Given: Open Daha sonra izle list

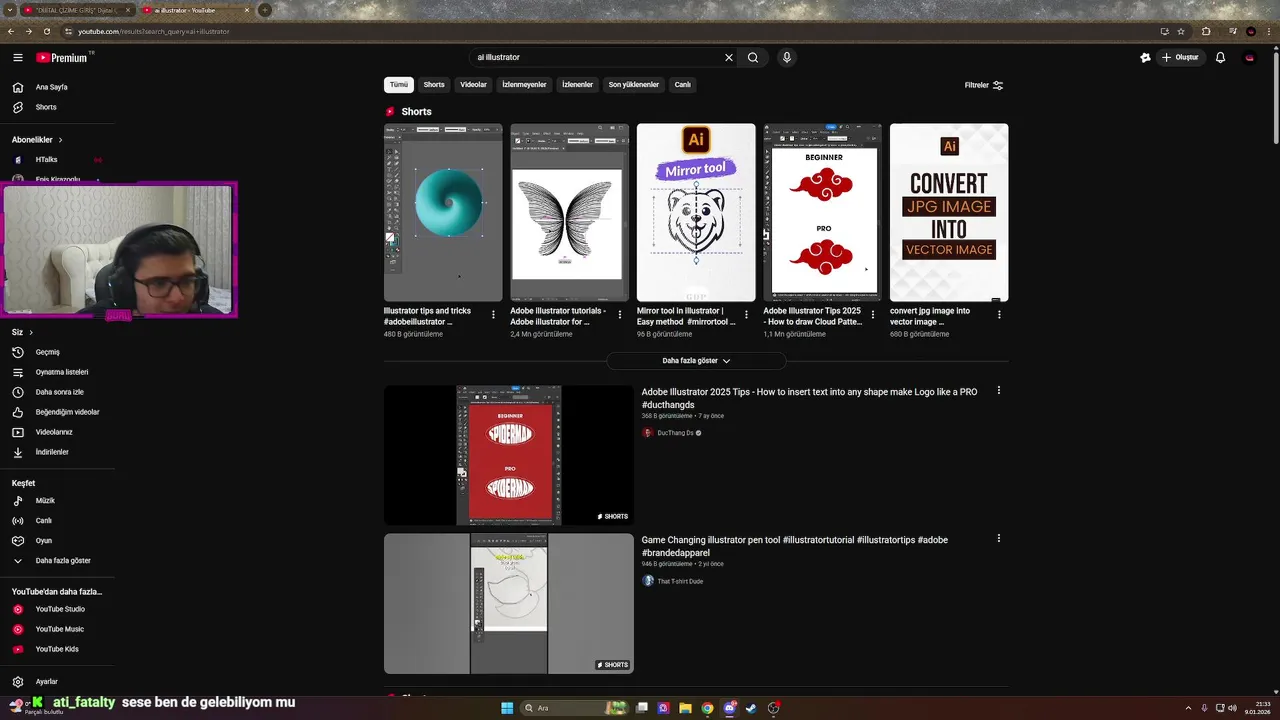Looking at the screenshot, I should coord(57,392).
